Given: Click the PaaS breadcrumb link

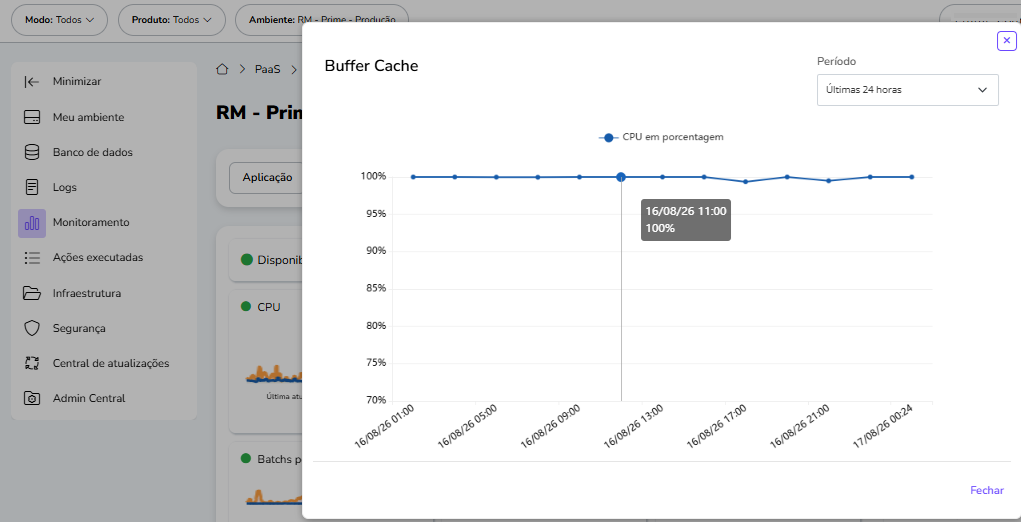Looking at the screenshot, I should point(267,69).
